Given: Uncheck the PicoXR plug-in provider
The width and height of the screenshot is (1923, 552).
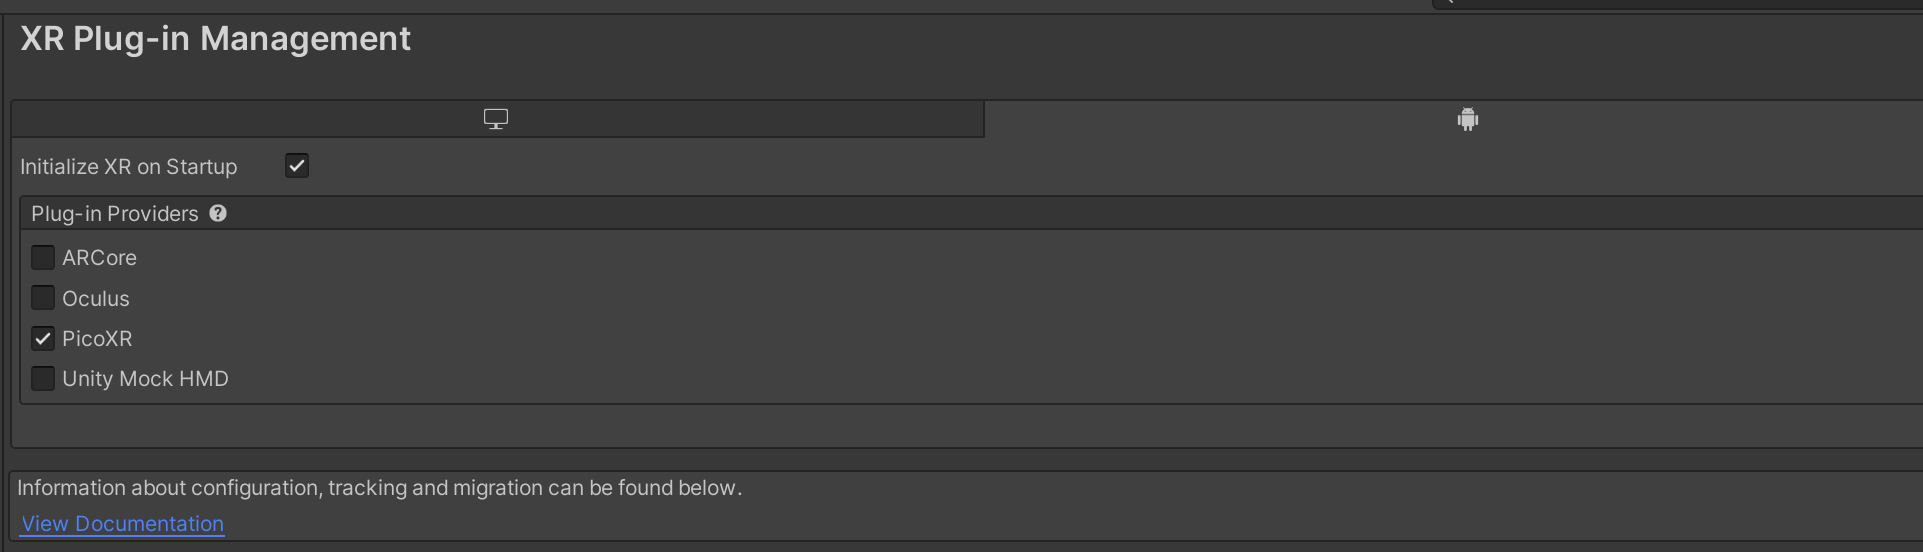Looking at the screenshot, I should (x=43, y=339).
